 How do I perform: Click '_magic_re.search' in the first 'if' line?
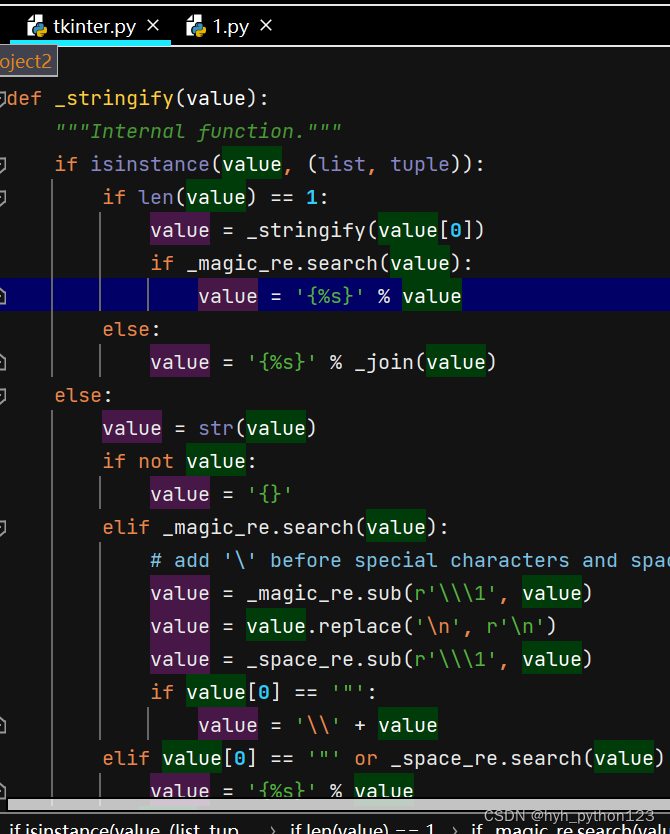point(282,263)
